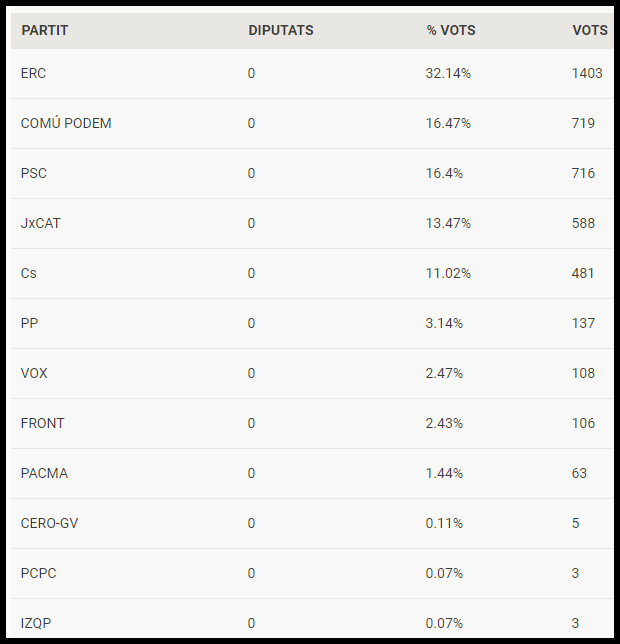Click the VOX party name
This screenshot has height=644, width=620.
tap(34, 373)
